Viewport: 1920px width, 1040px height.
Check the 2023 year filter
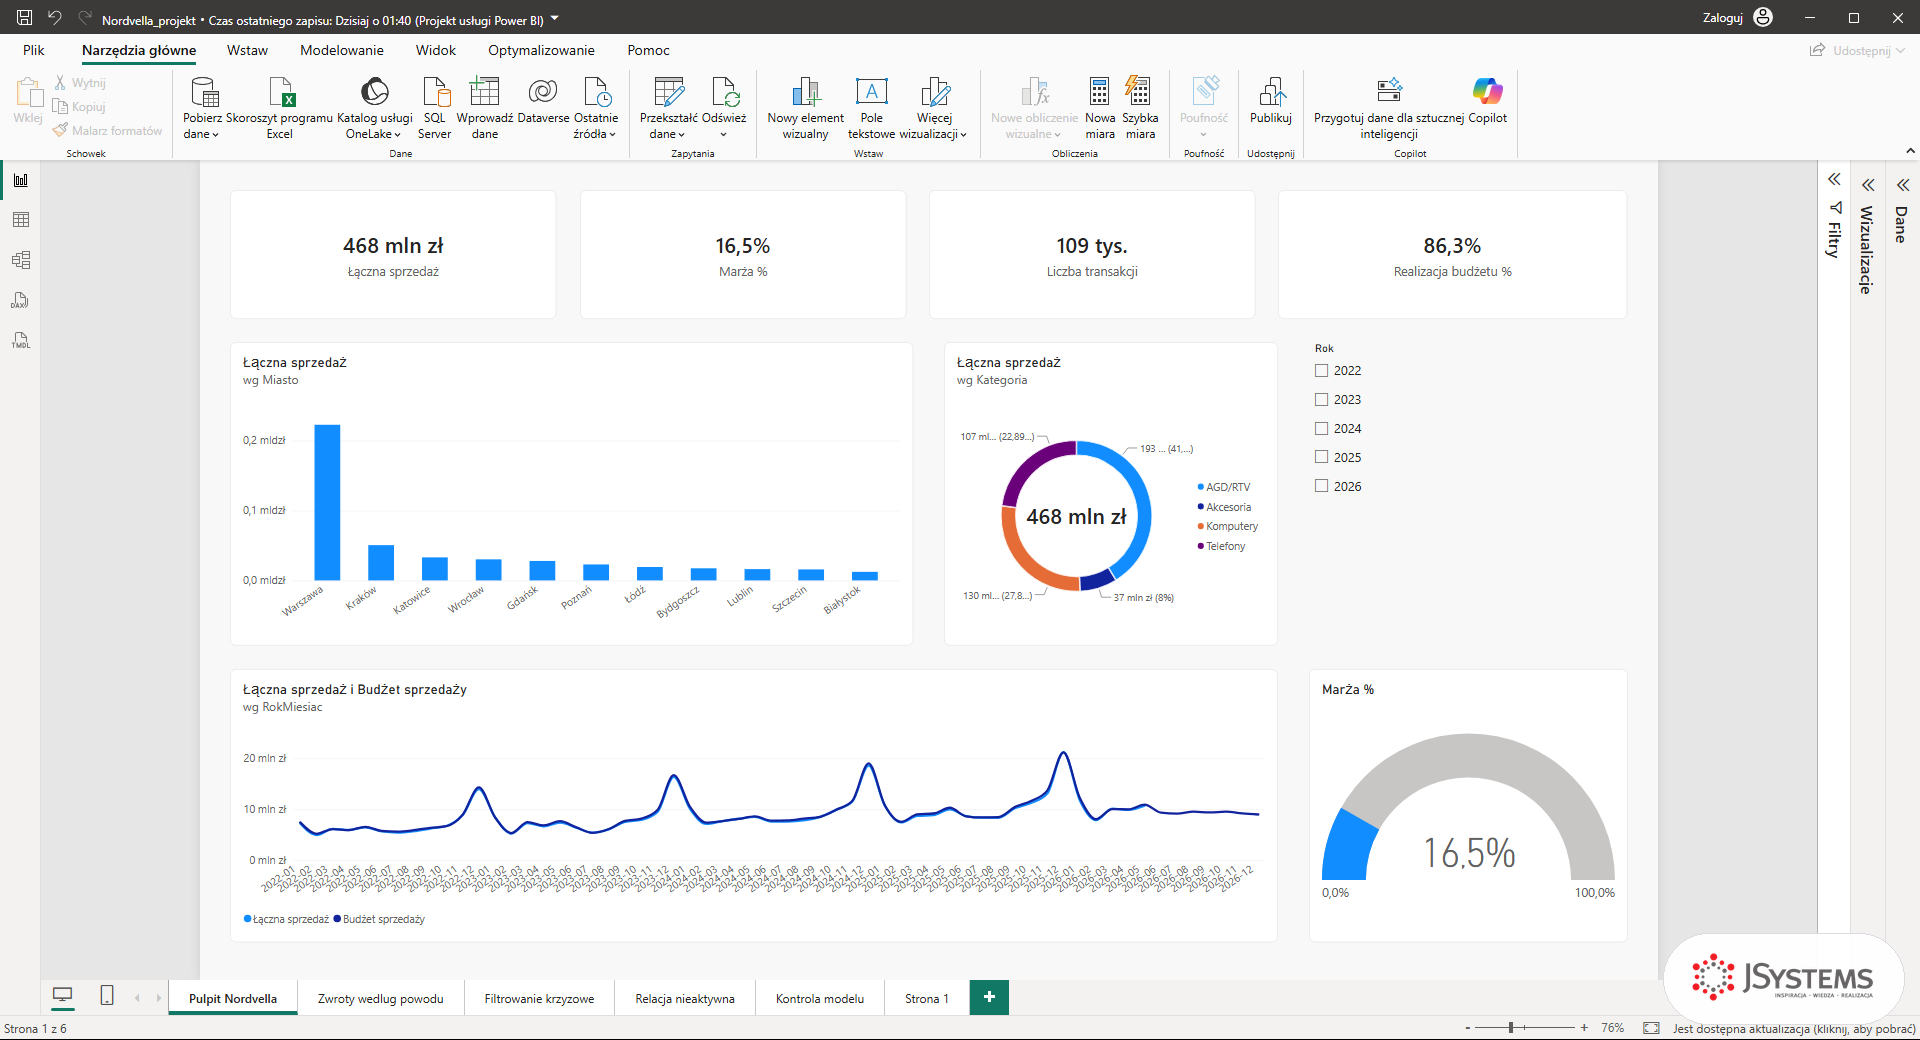(x=1321, y=399)
